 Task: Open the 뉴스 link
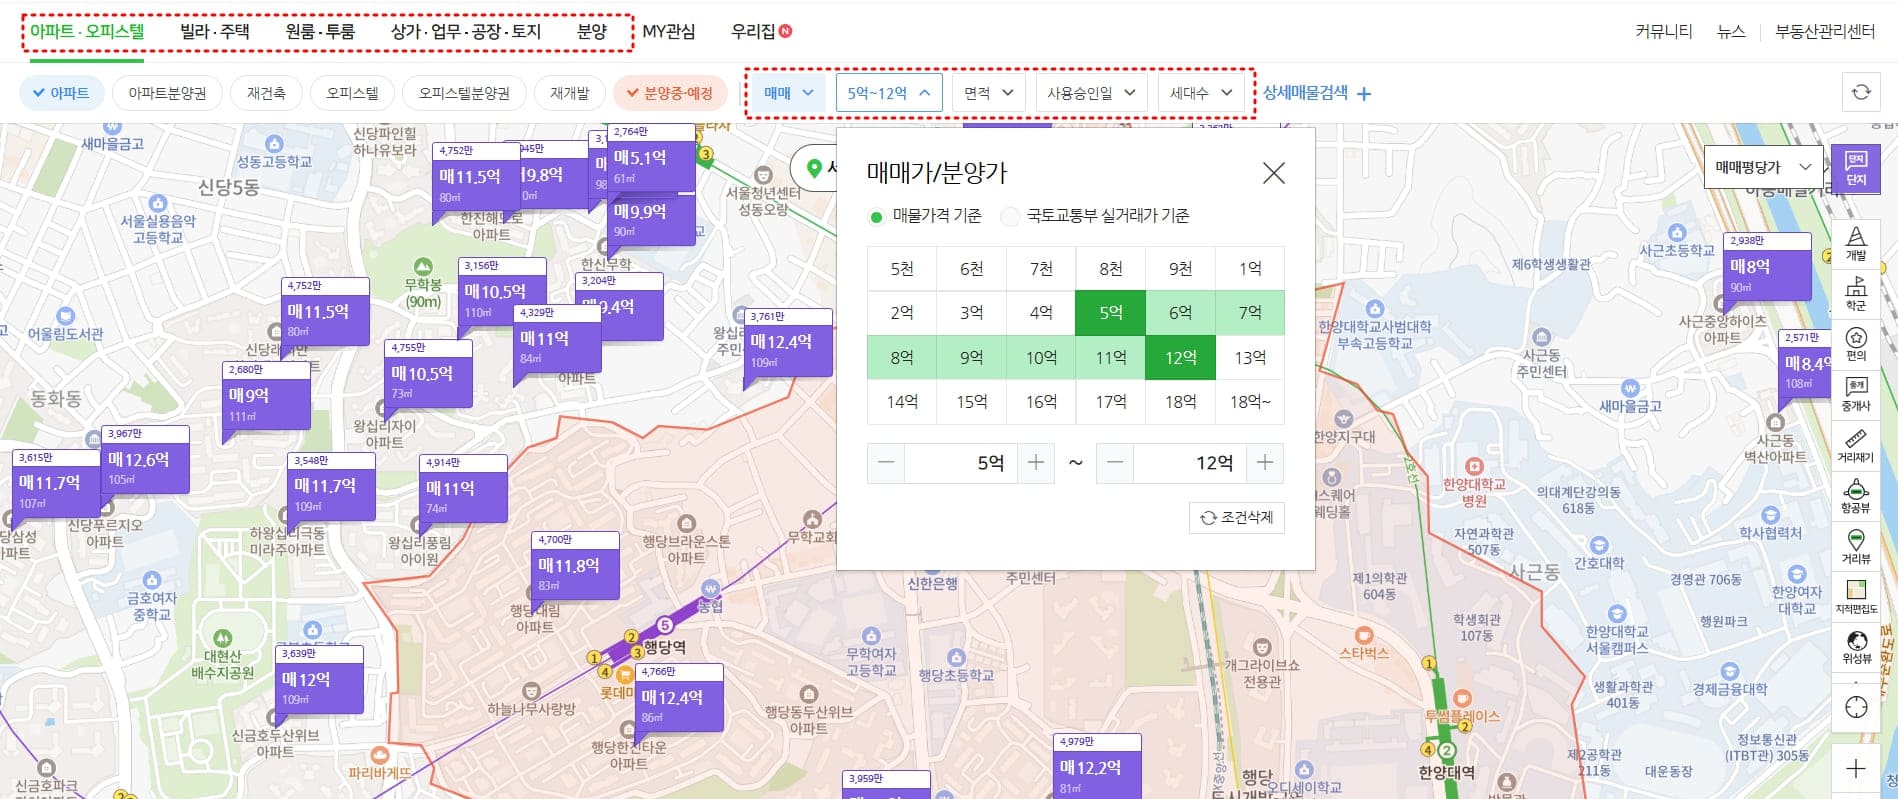[1731, 31]
